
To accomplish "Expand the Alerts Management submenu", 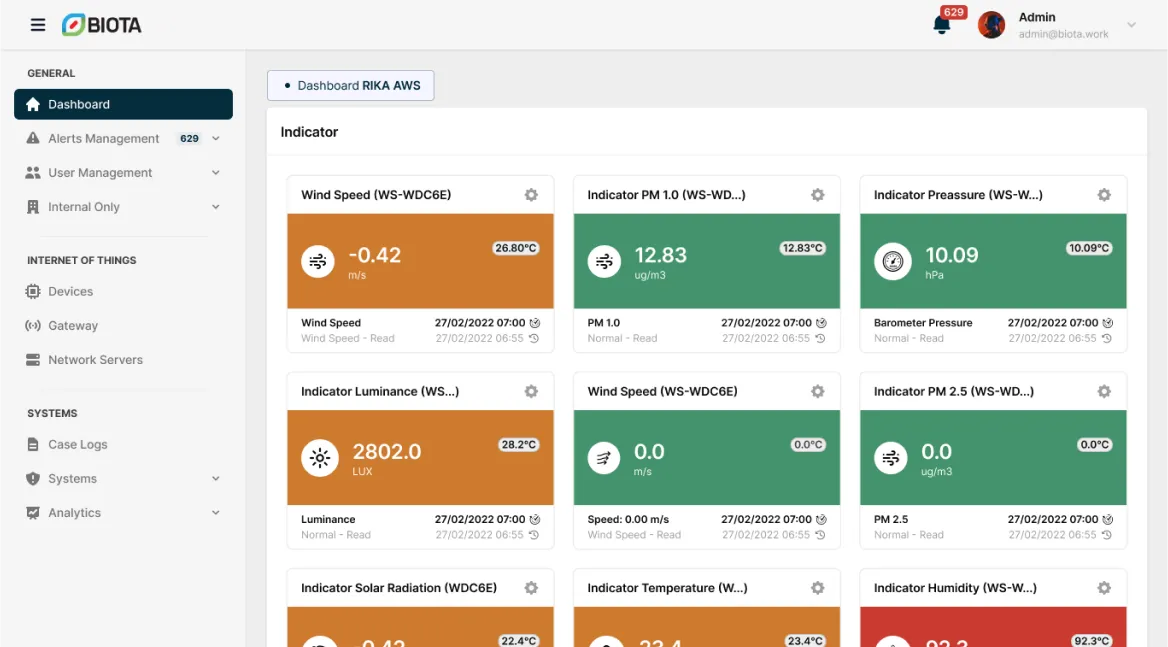I will point(215,139).
